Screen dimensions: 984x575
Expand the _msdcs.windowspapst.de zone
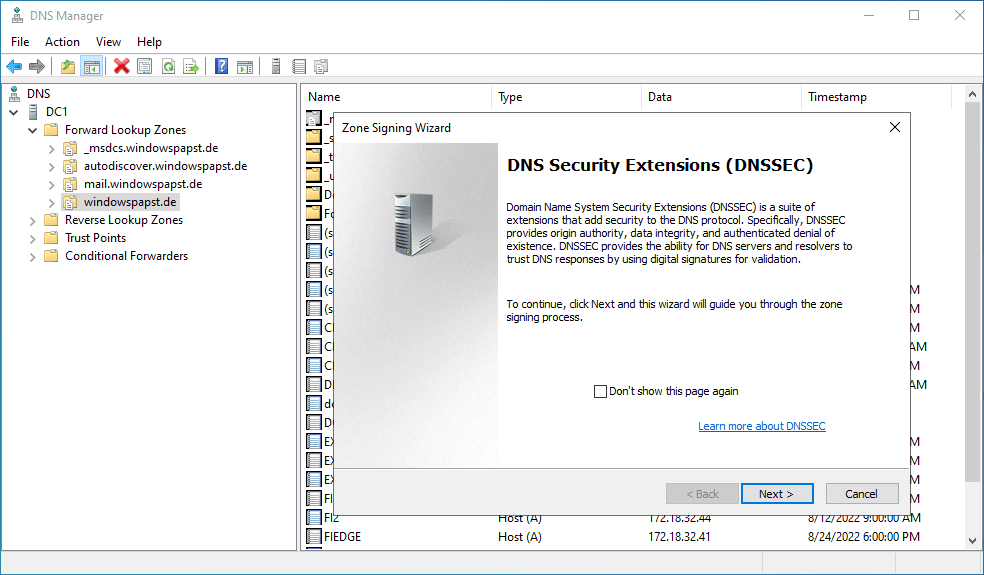[x=52, y=148]
